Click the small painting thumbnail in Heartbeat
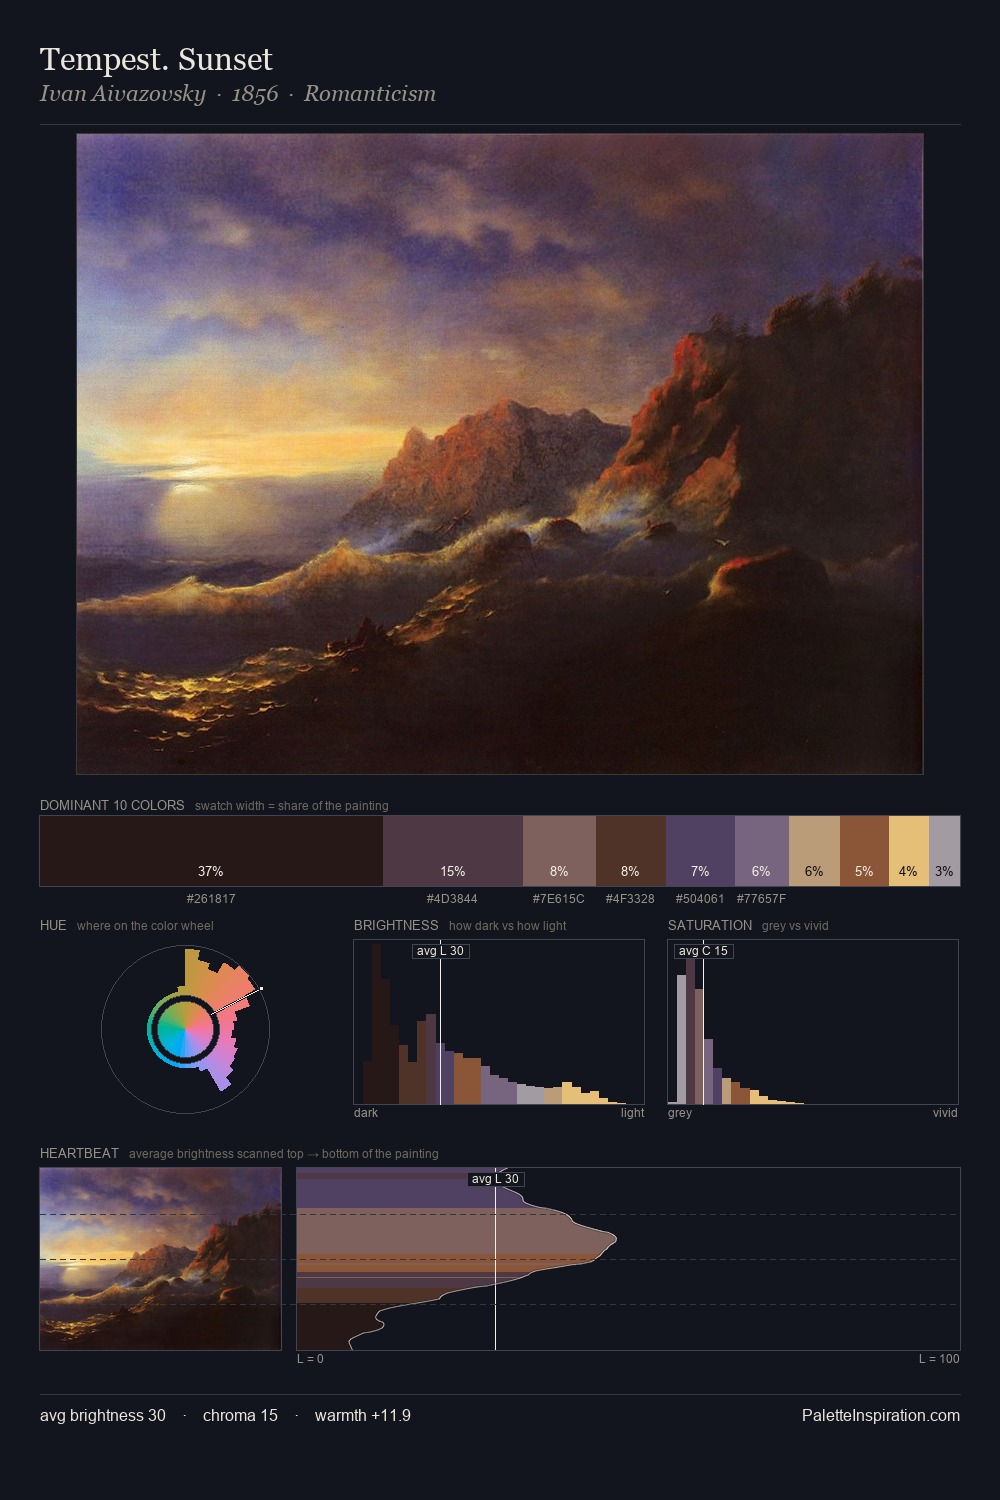The width and height of the screenshot is (1000, 1500). [x=160, y=1259]
